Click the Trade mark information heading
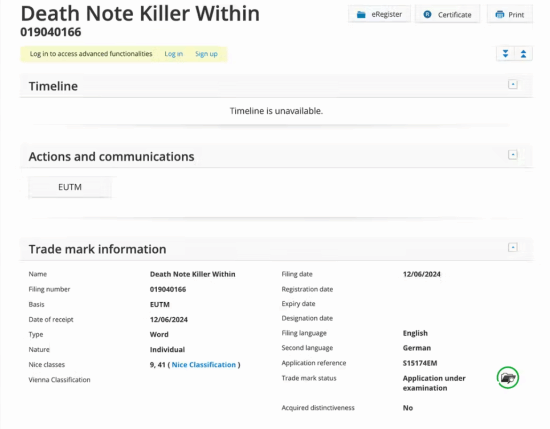The image size is (550, 429). (98, 249)
